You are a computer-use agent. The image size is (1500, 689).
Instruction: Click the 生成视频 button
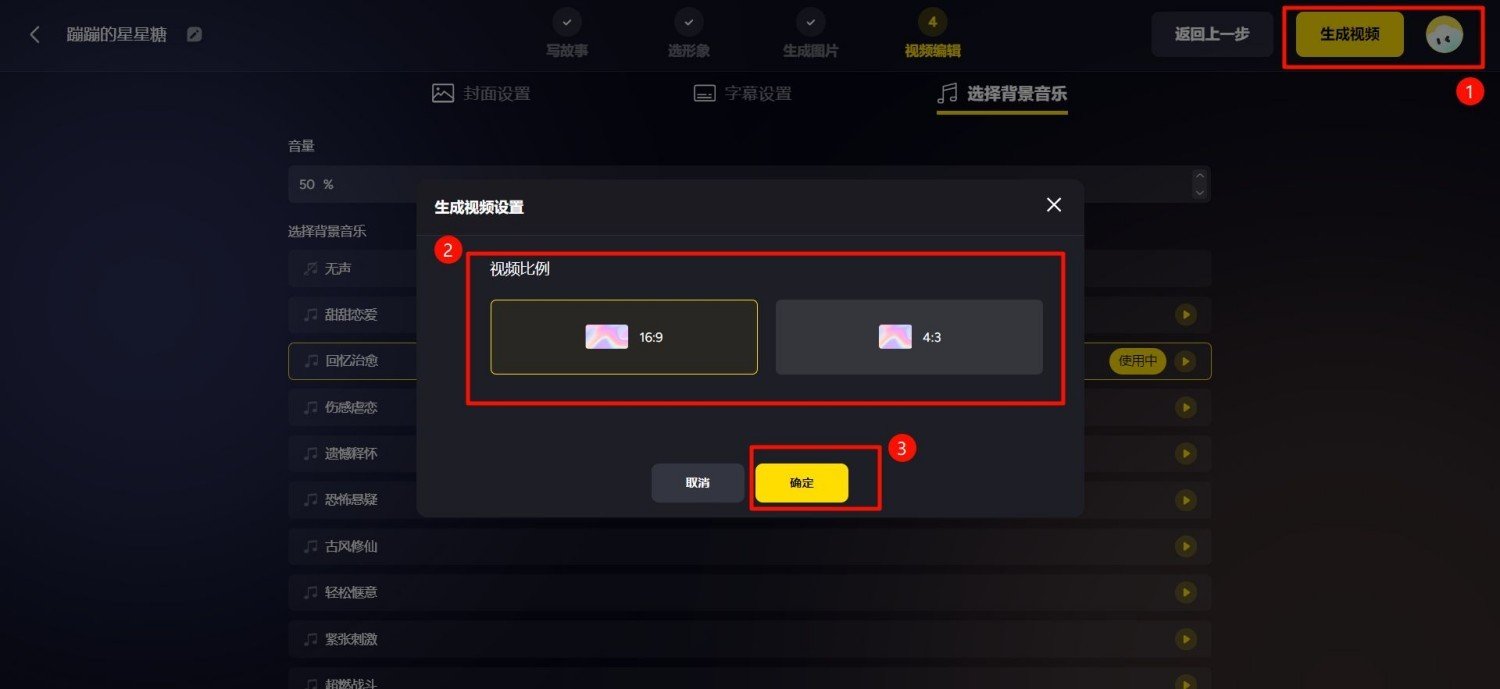click(x=1350, y=34)
